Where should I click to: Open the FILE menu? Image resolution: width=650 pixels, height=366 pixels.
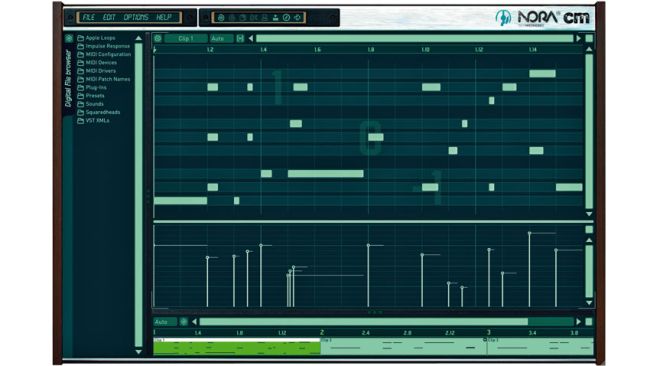tap(88, 17)
